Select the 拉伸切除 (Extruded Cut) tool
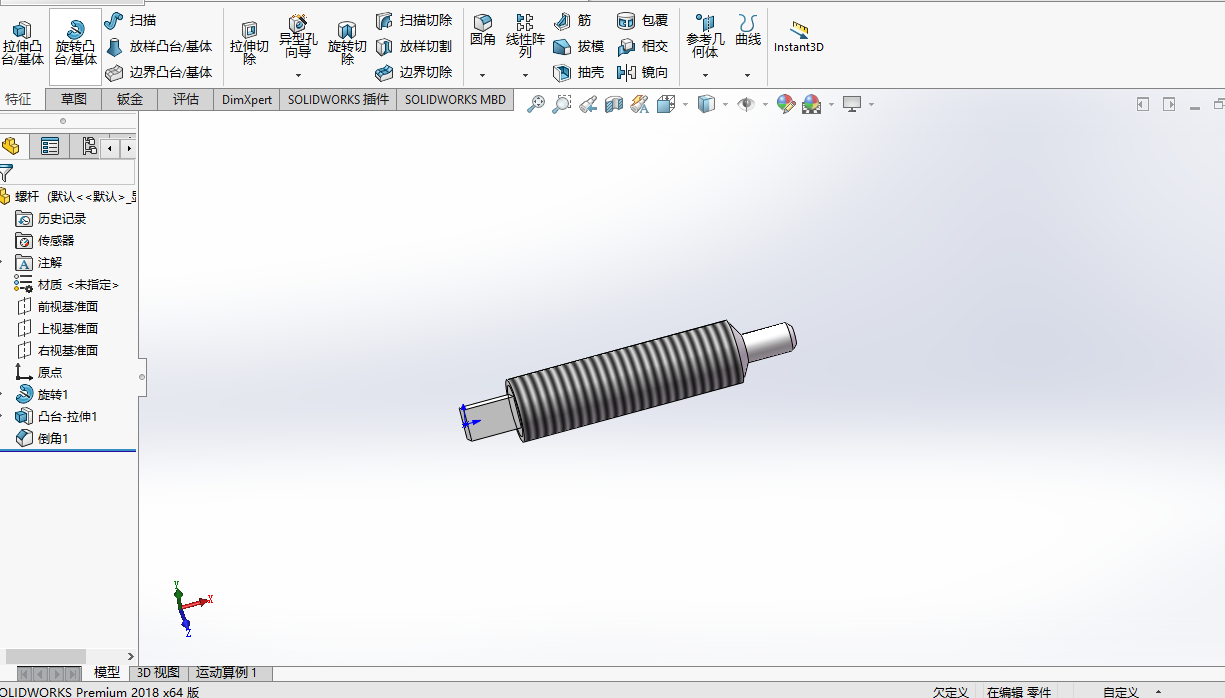 249,40
